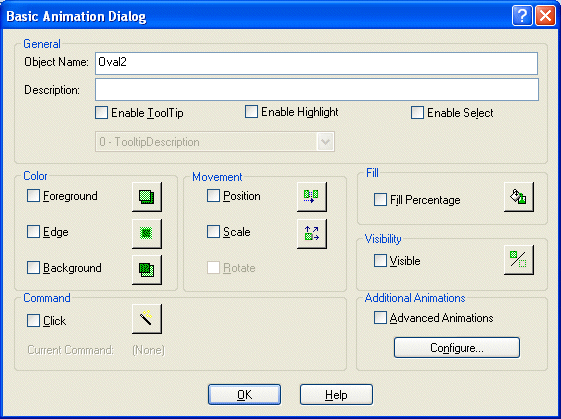Viewport: 561px width, 419px height.
Task: Enable the ToolTip checkbox
Action: coord(102,113)
